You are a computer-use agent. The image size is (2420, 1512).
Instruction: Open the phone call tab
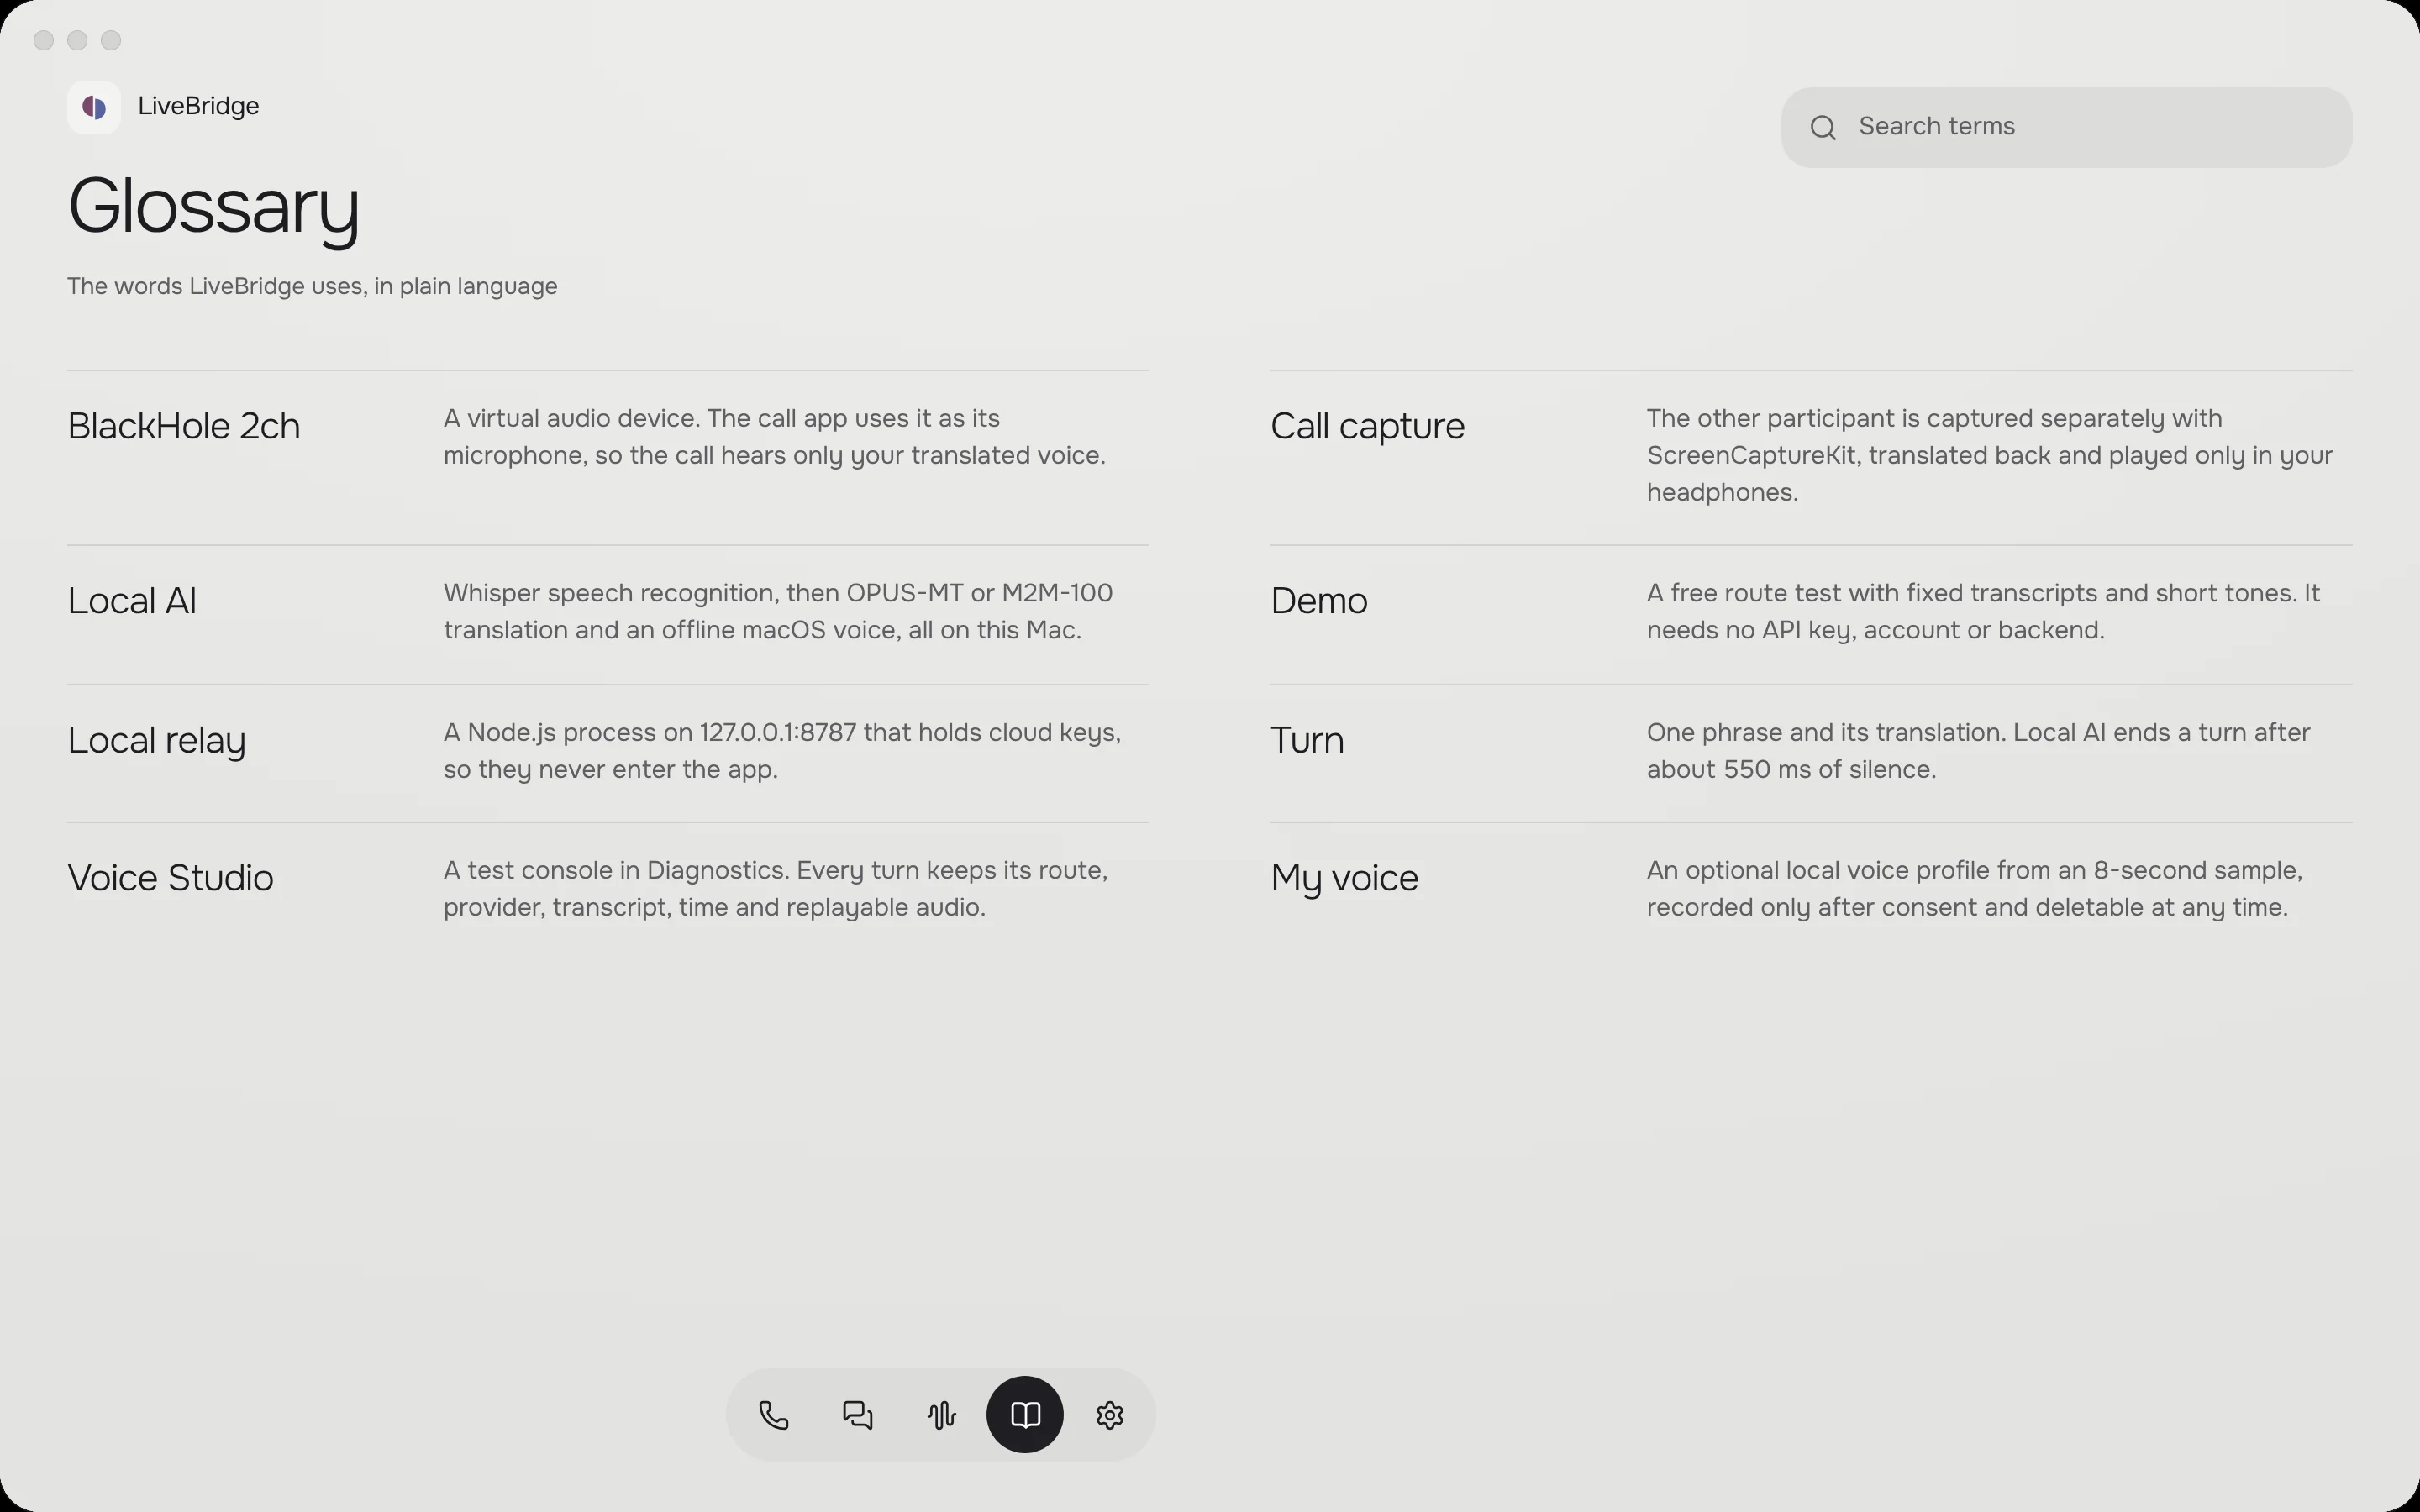[x=773, y=1415]
